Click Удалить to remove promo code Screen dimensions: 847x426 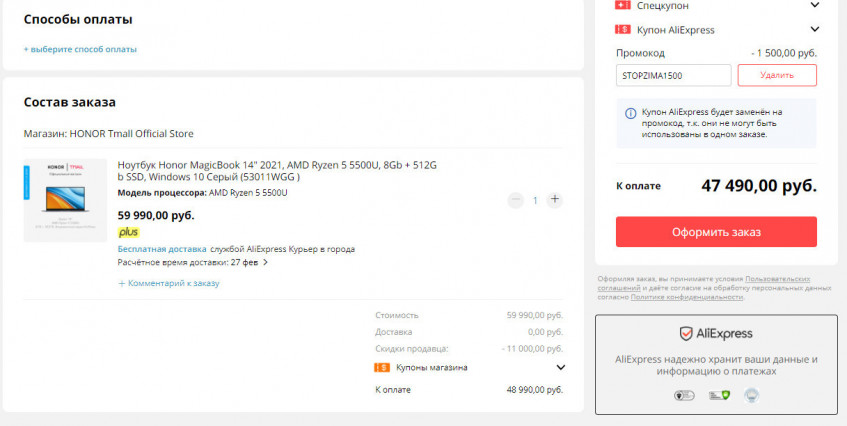click(x=777, y=75)
